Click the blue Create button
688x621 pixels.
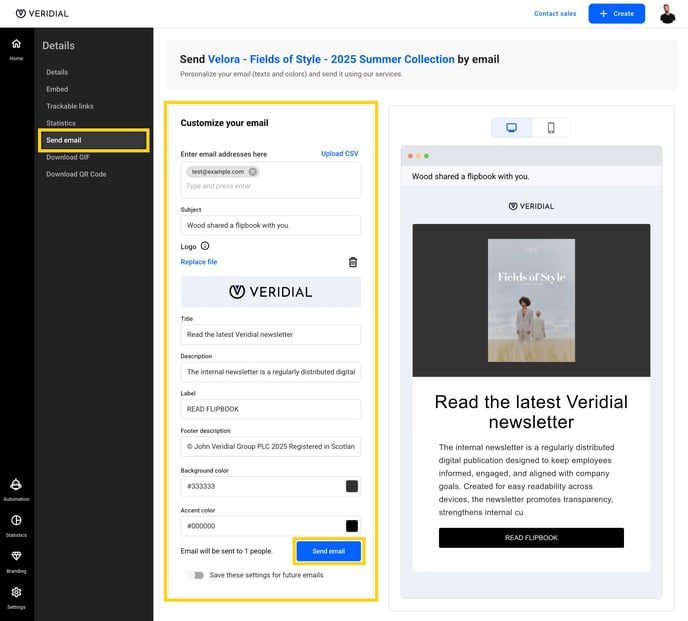tap(616, 14)
